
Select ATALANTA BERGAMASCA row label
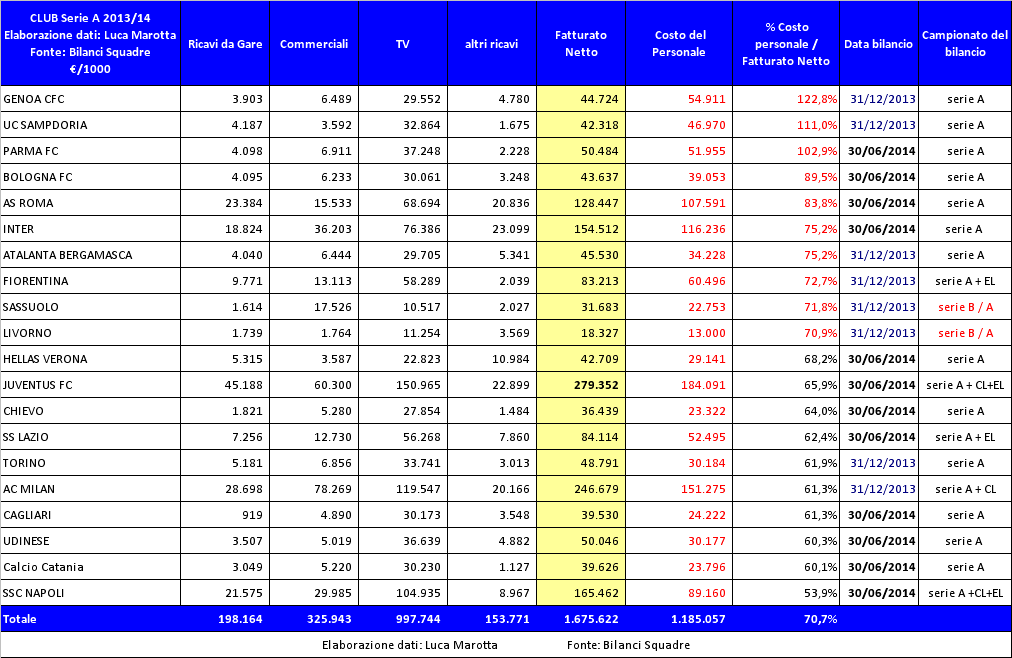[x=90, y=255]
